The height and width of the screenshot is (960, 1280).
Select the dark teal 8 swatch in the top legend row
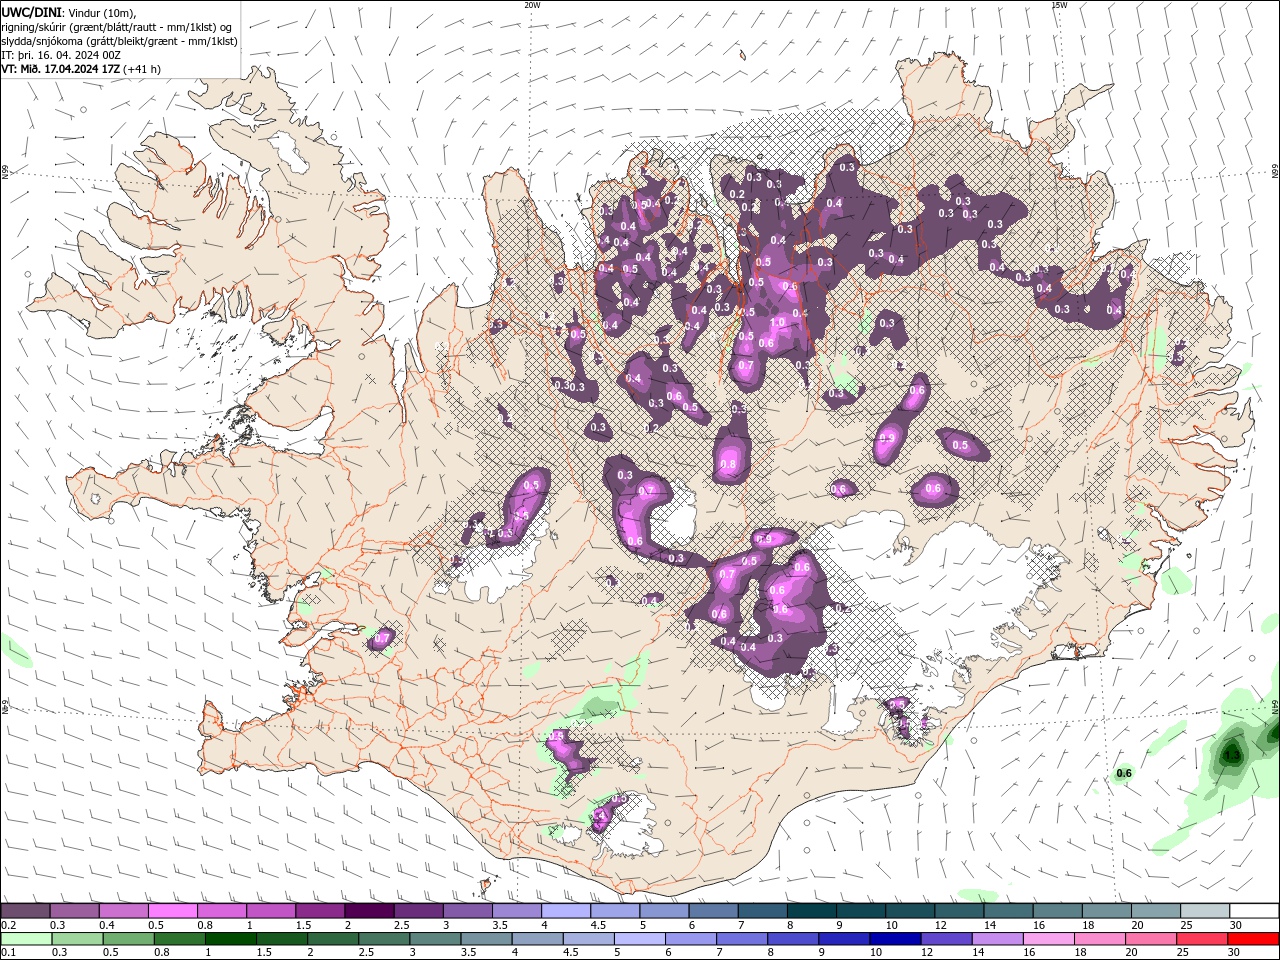coord(812,911)
